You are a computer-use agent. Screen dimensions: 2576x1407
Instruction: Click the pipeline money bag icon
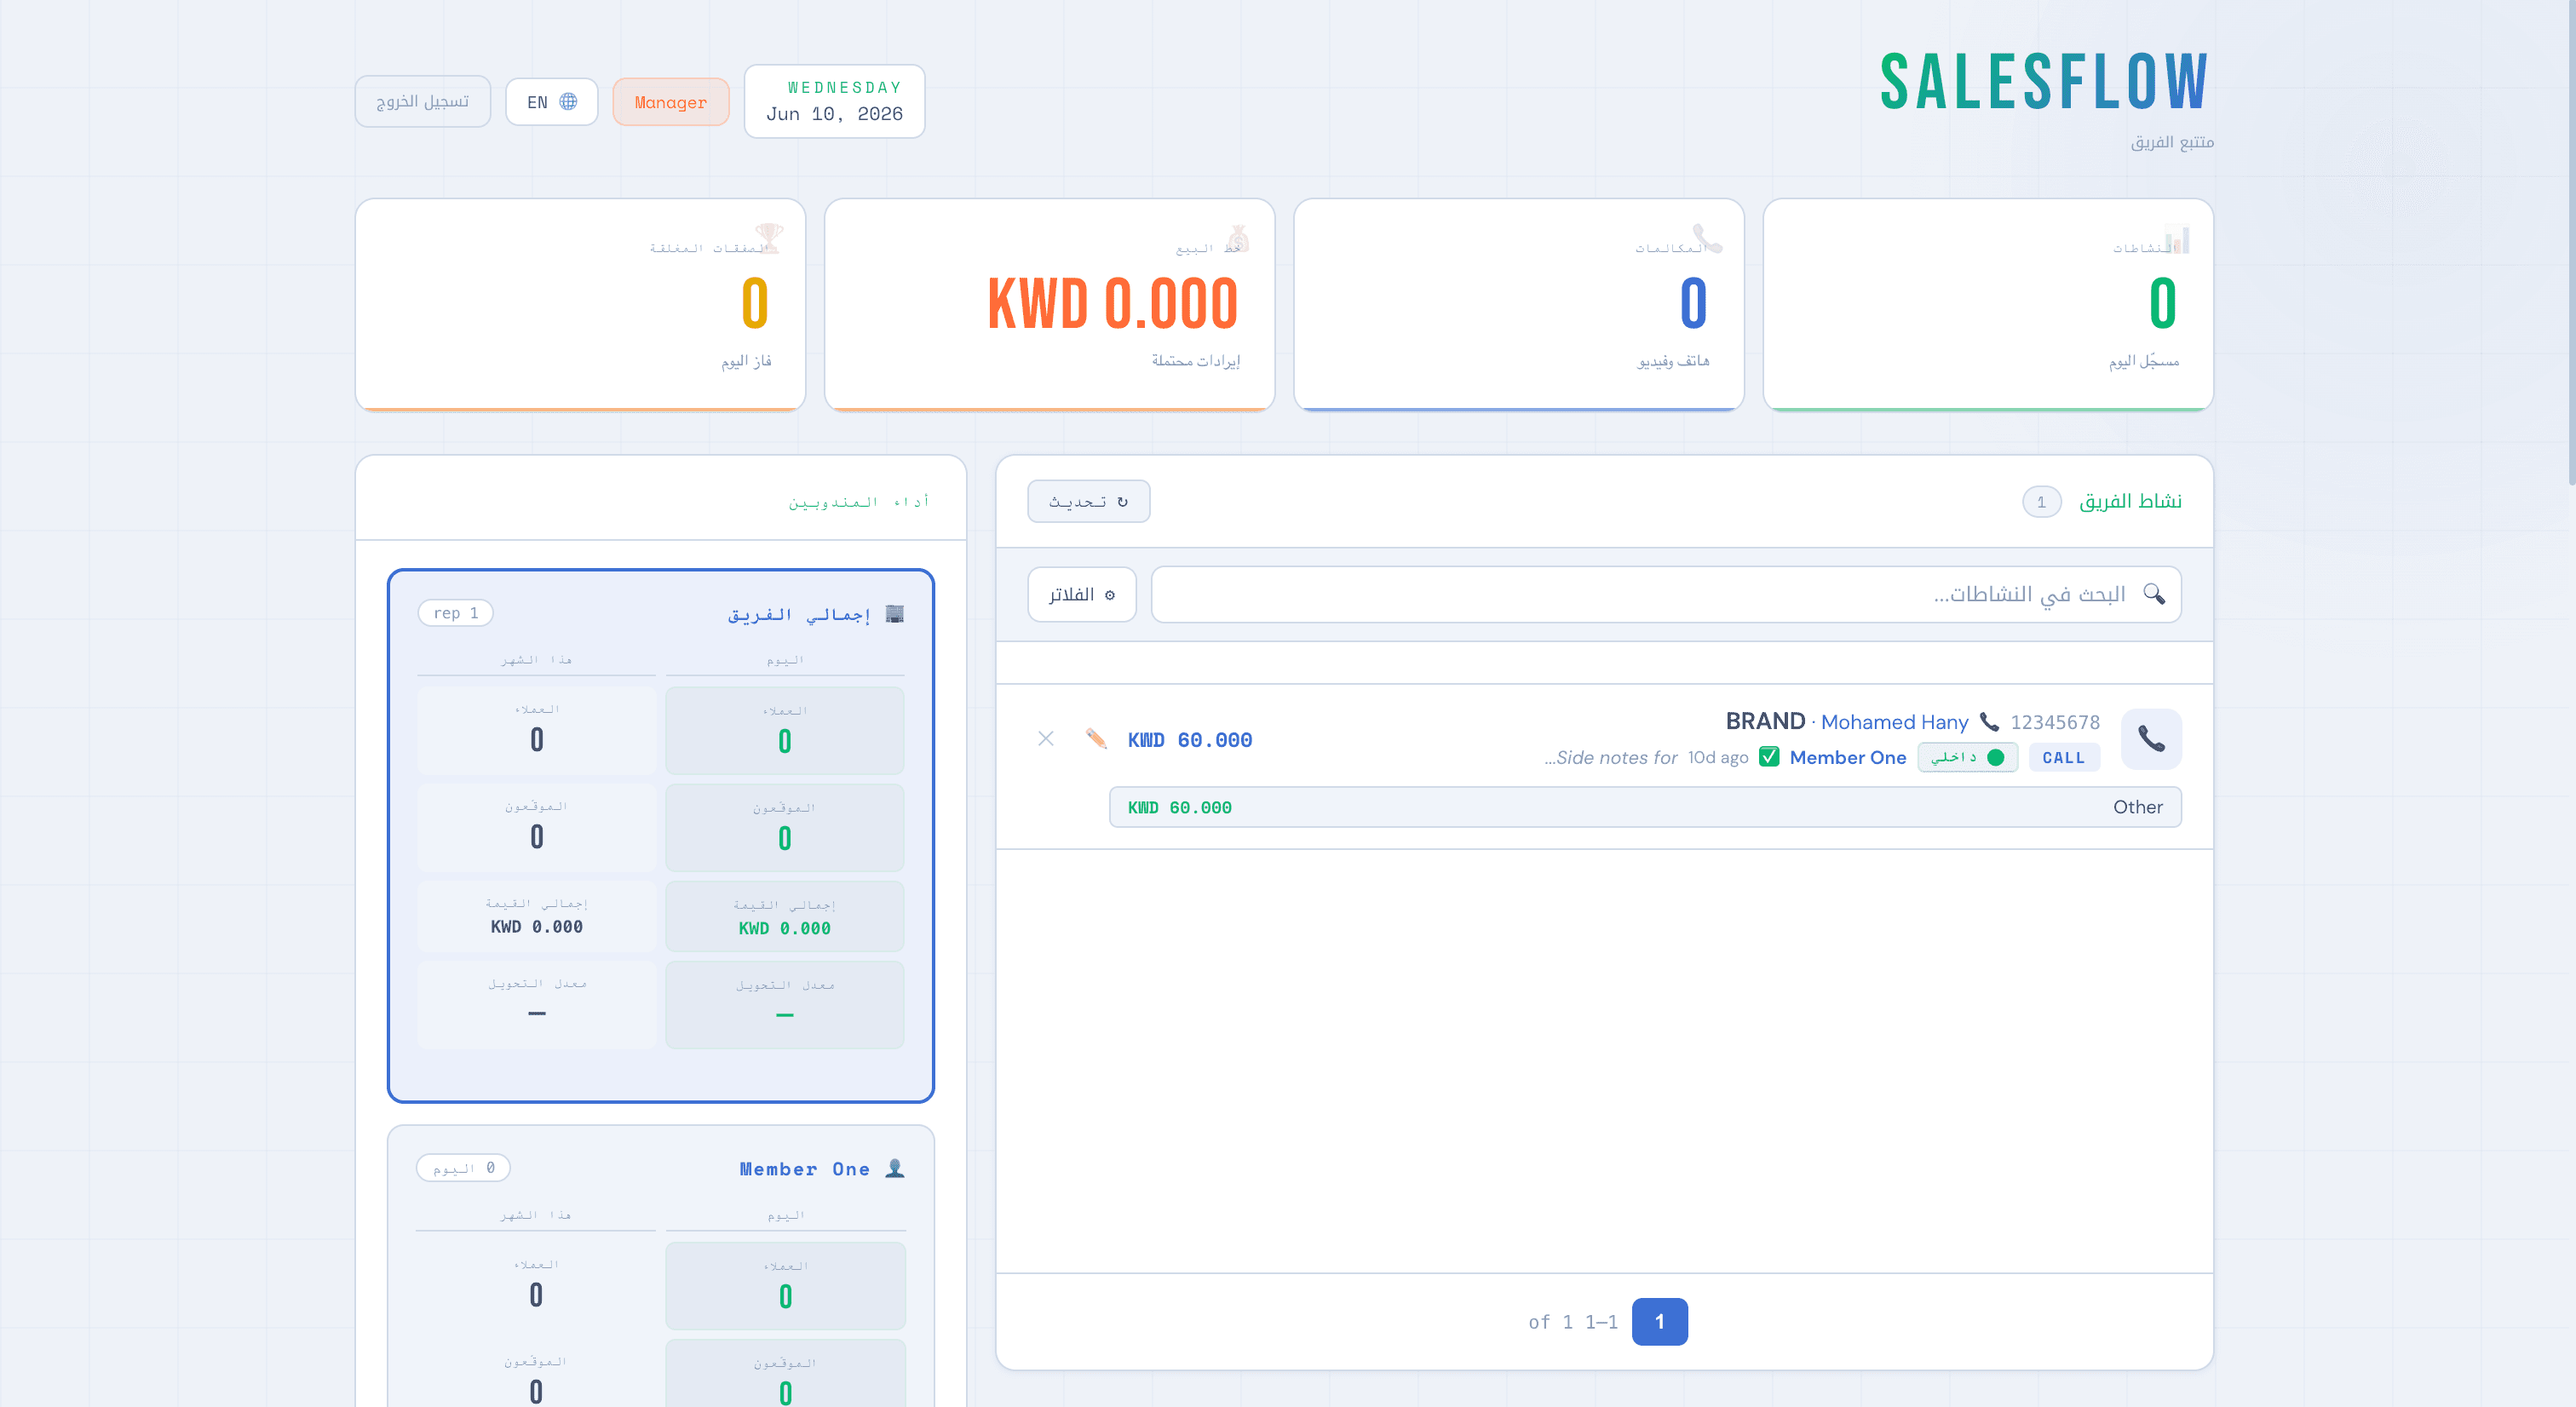(x=1238, y=238)
